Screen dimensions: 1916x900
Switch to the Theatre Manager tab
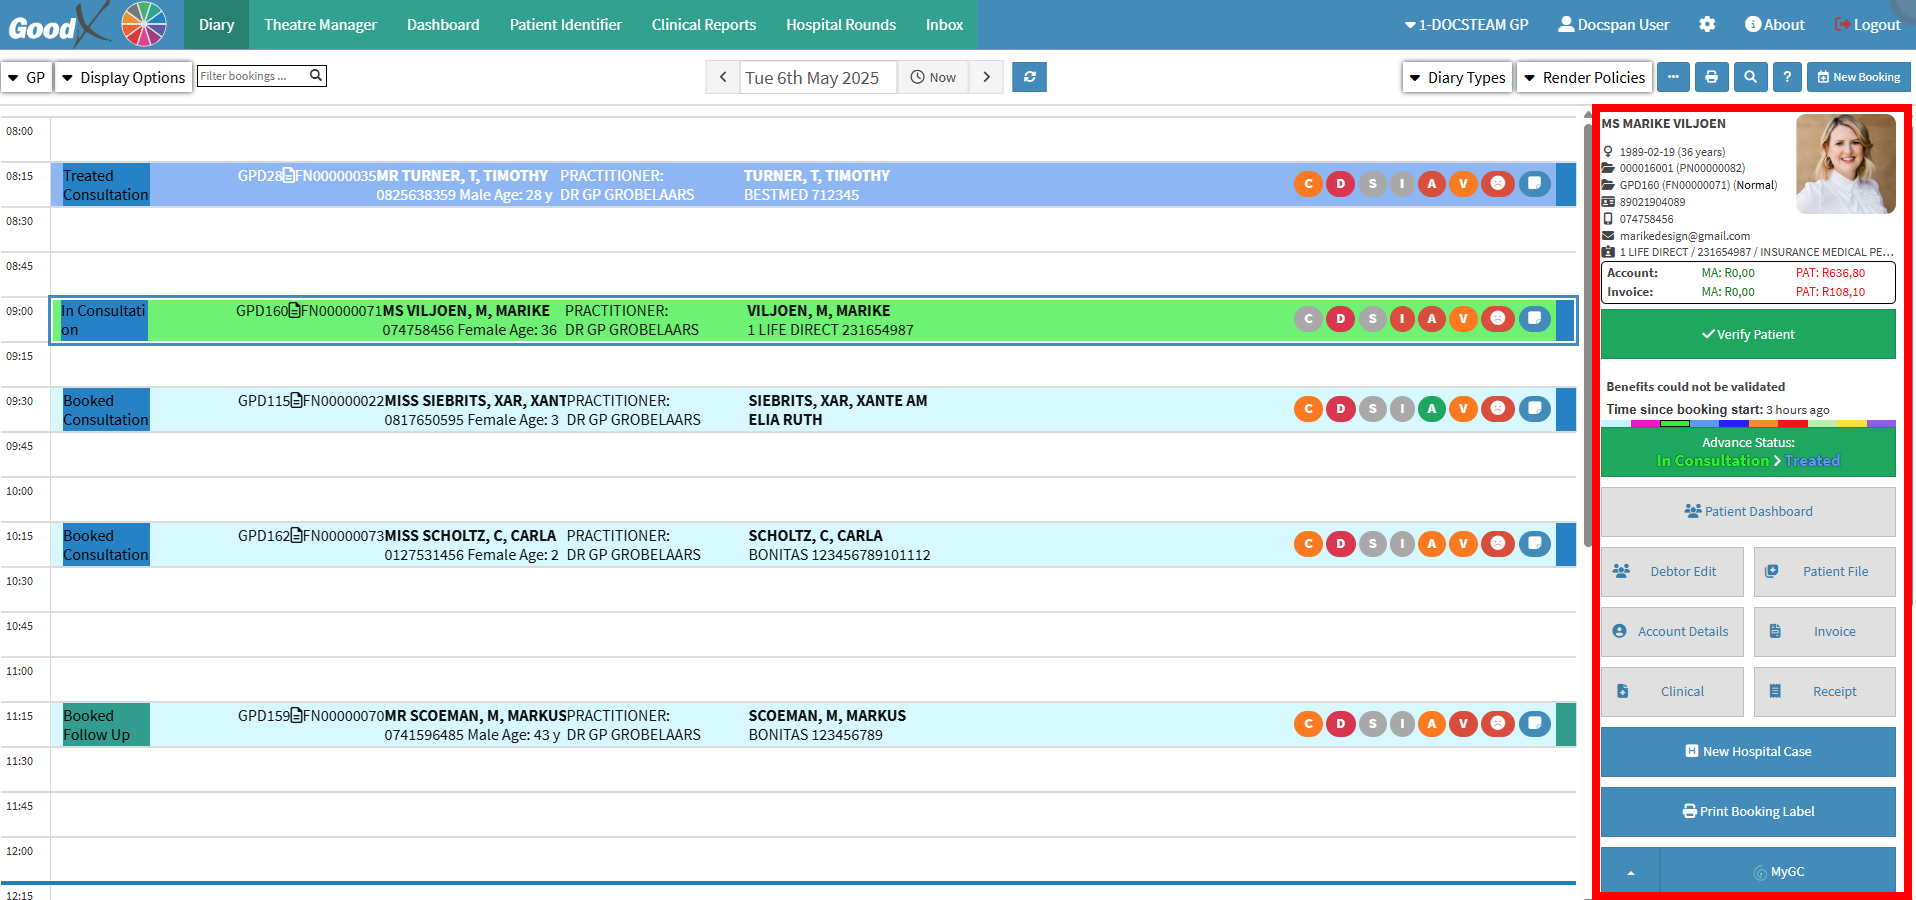click(320, 24)
